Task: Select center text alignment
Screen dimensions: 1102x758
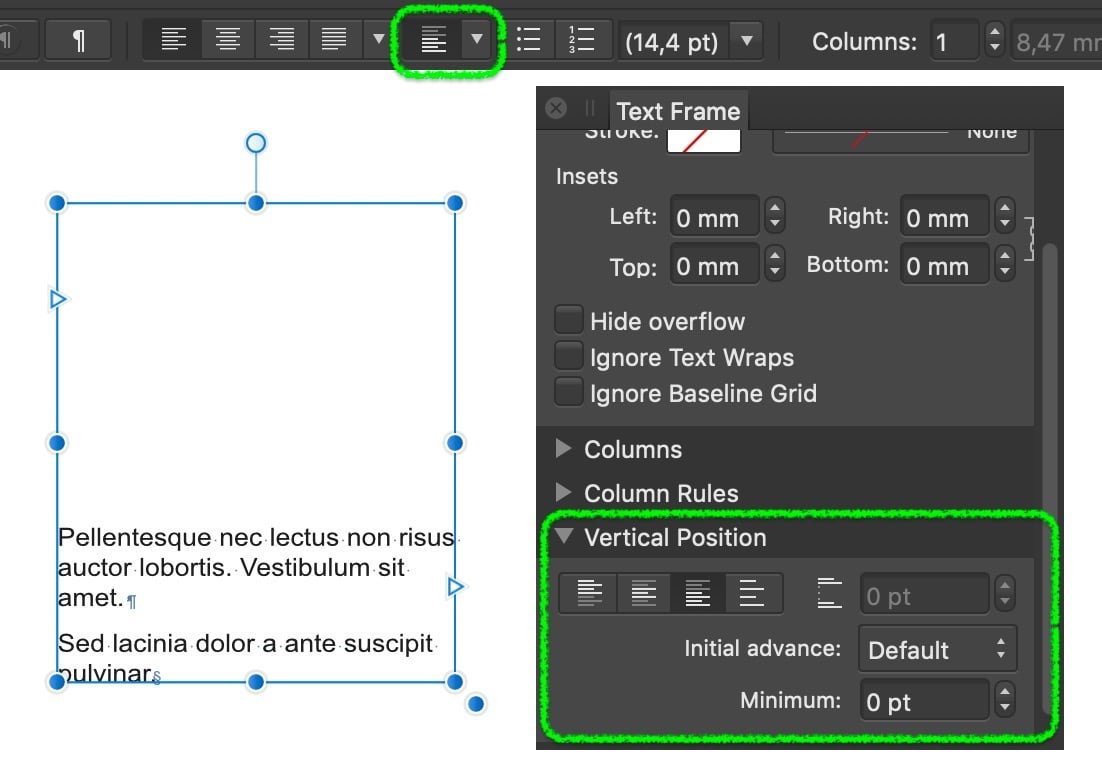Action: pos(226,40)
